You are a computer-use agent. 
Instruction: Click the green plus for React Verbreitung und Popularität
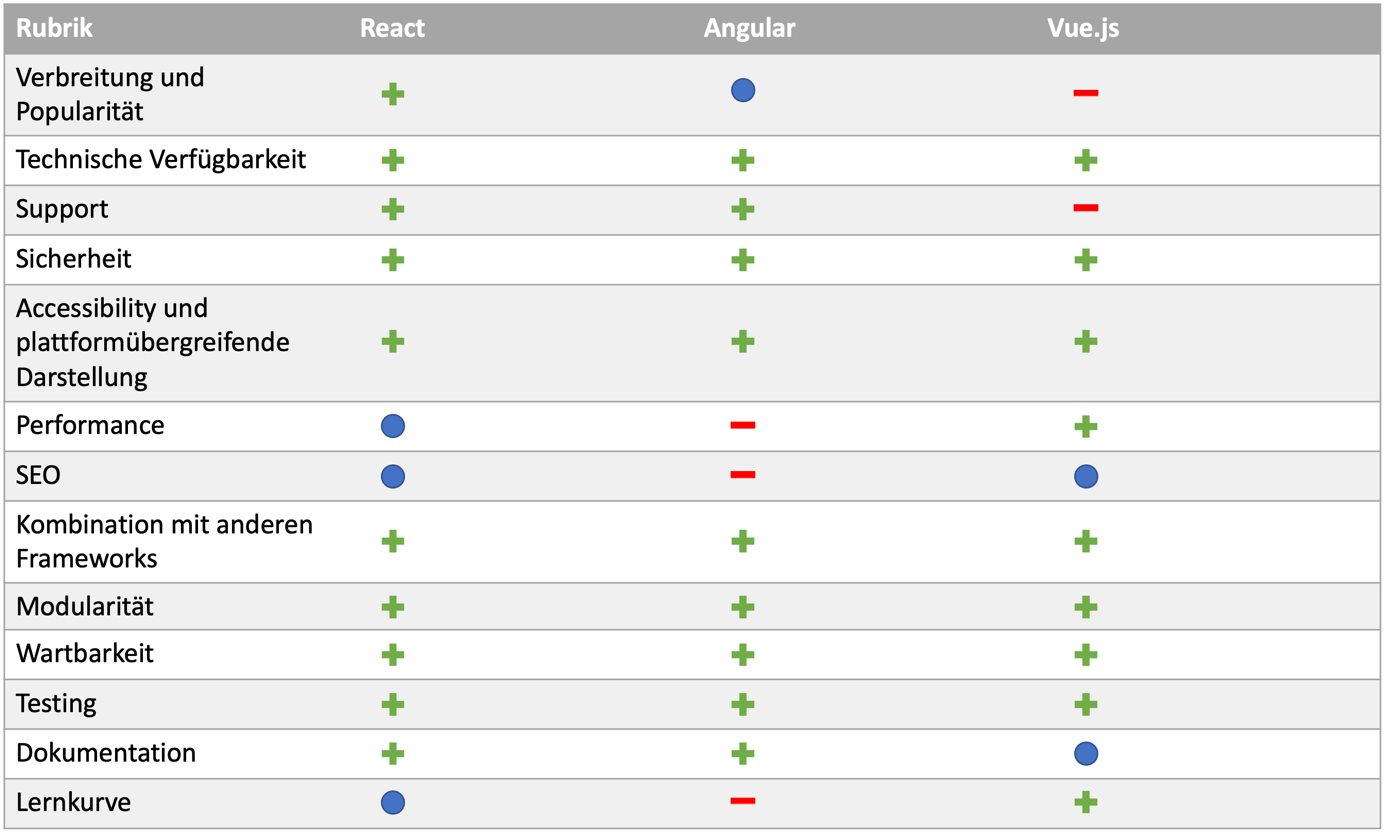pos(393,95)
